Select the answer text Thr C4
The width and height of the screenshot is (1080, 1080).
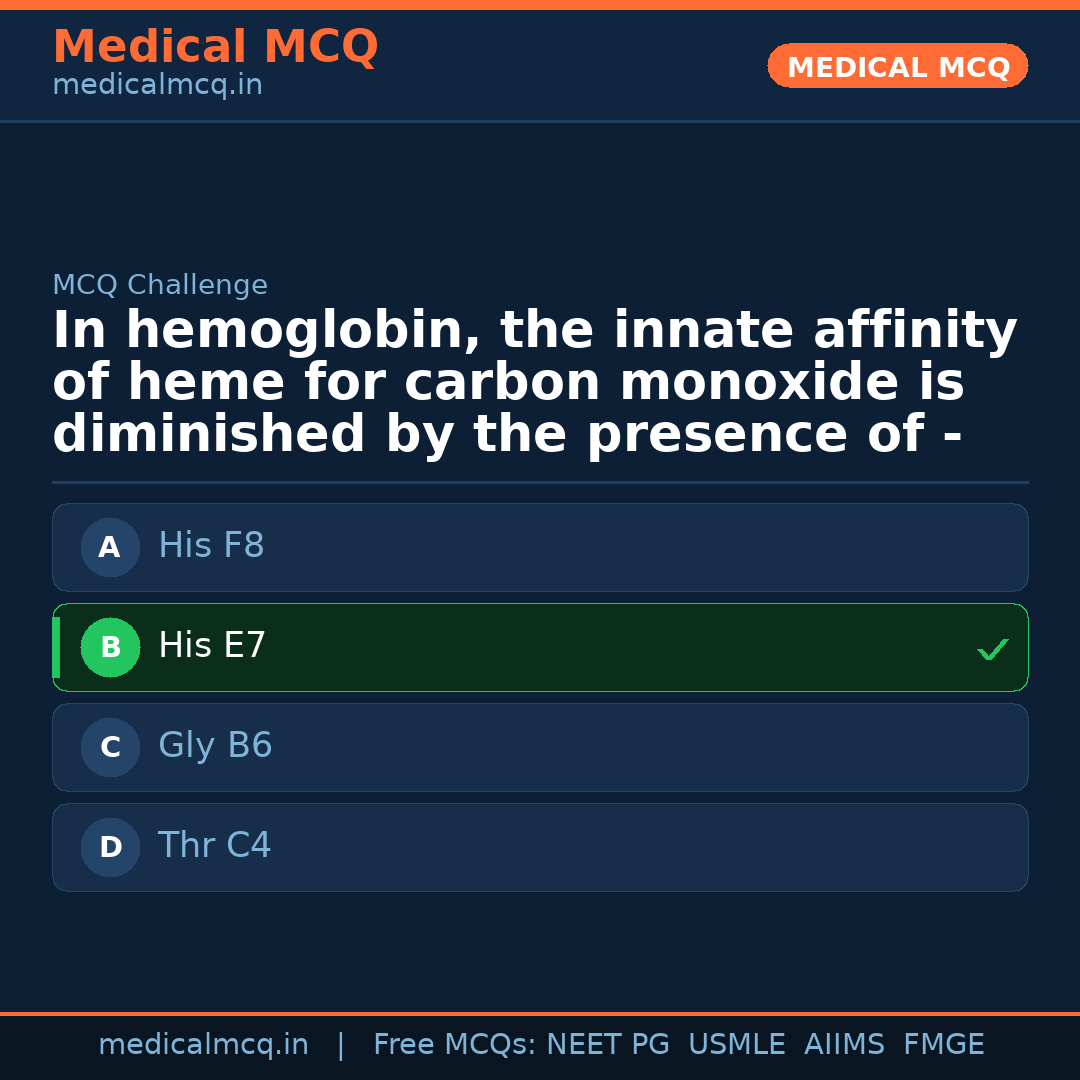click(x=214, y=846)
